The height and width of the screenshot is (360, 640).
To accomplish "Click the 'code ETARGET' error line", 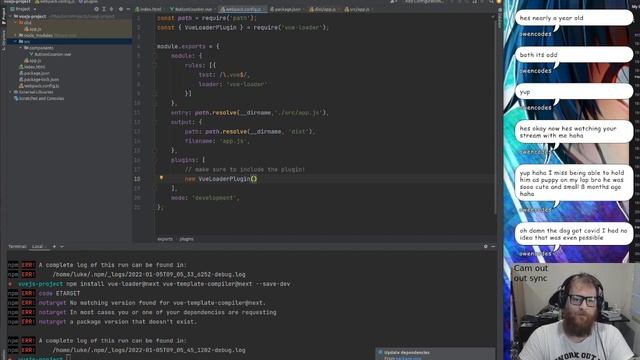I will 59,293.
